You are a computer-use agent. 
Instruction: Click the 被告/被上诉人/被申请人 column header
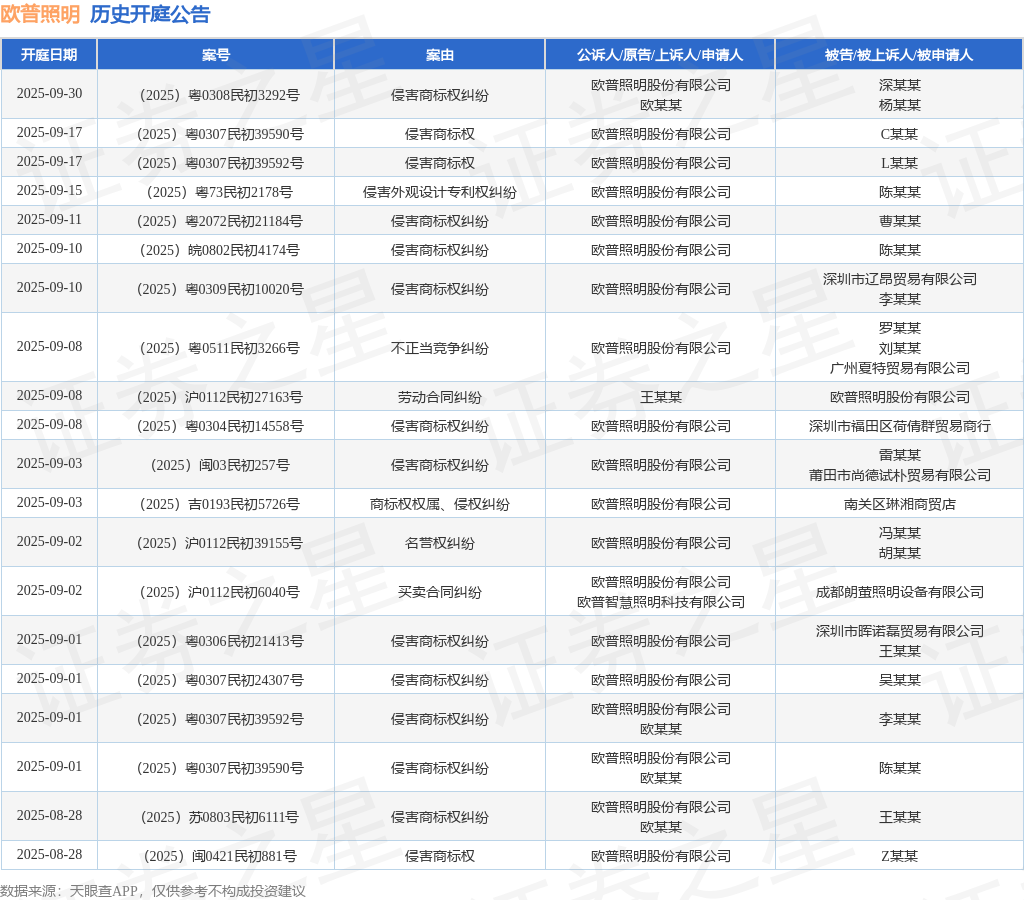(x=899, y=55)
